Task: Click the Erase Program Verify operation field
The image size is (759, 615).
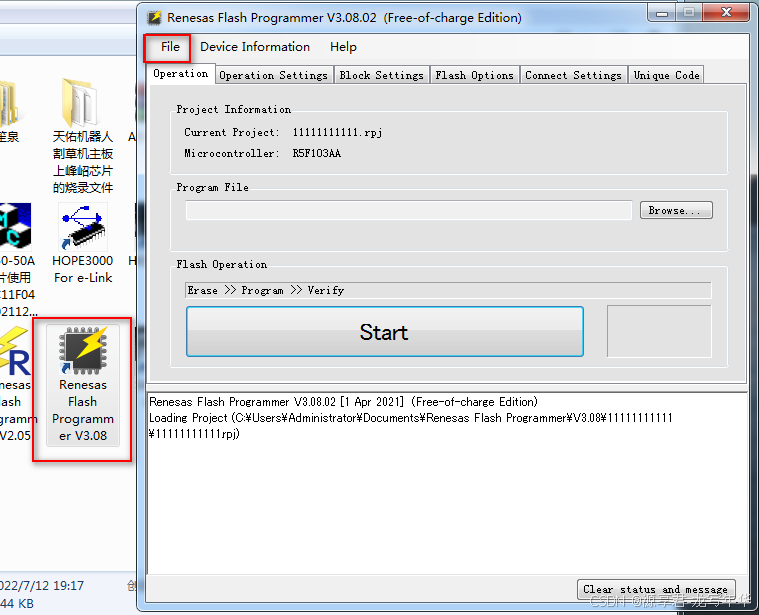Action: pos(448,290)
